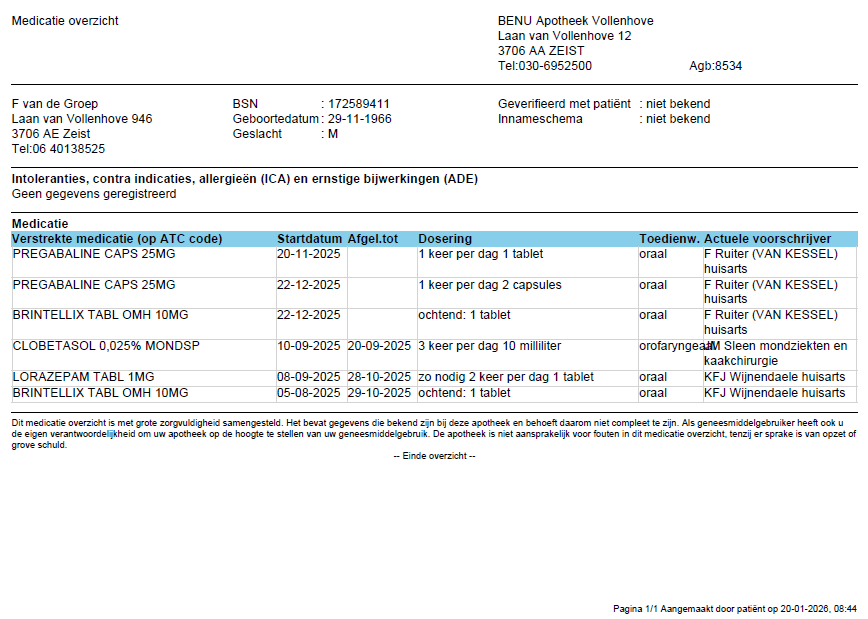Click the BSN number "172589411"

pyautogui.click(x=359, y=104)
